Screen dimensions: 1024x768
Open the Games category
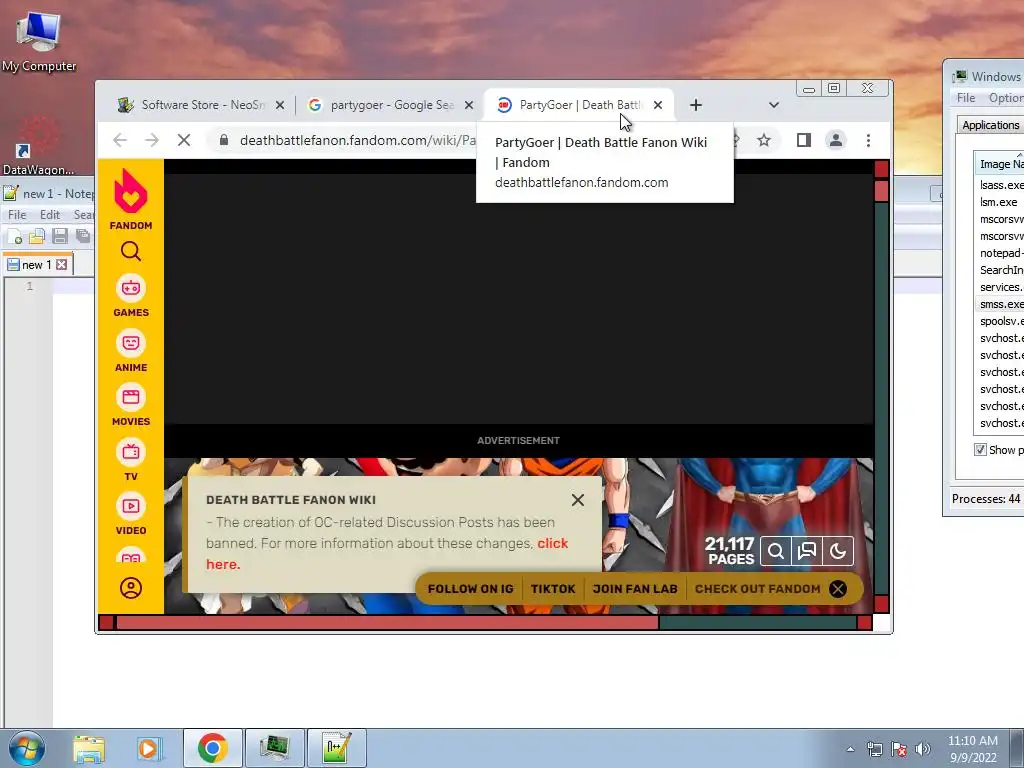131,296
